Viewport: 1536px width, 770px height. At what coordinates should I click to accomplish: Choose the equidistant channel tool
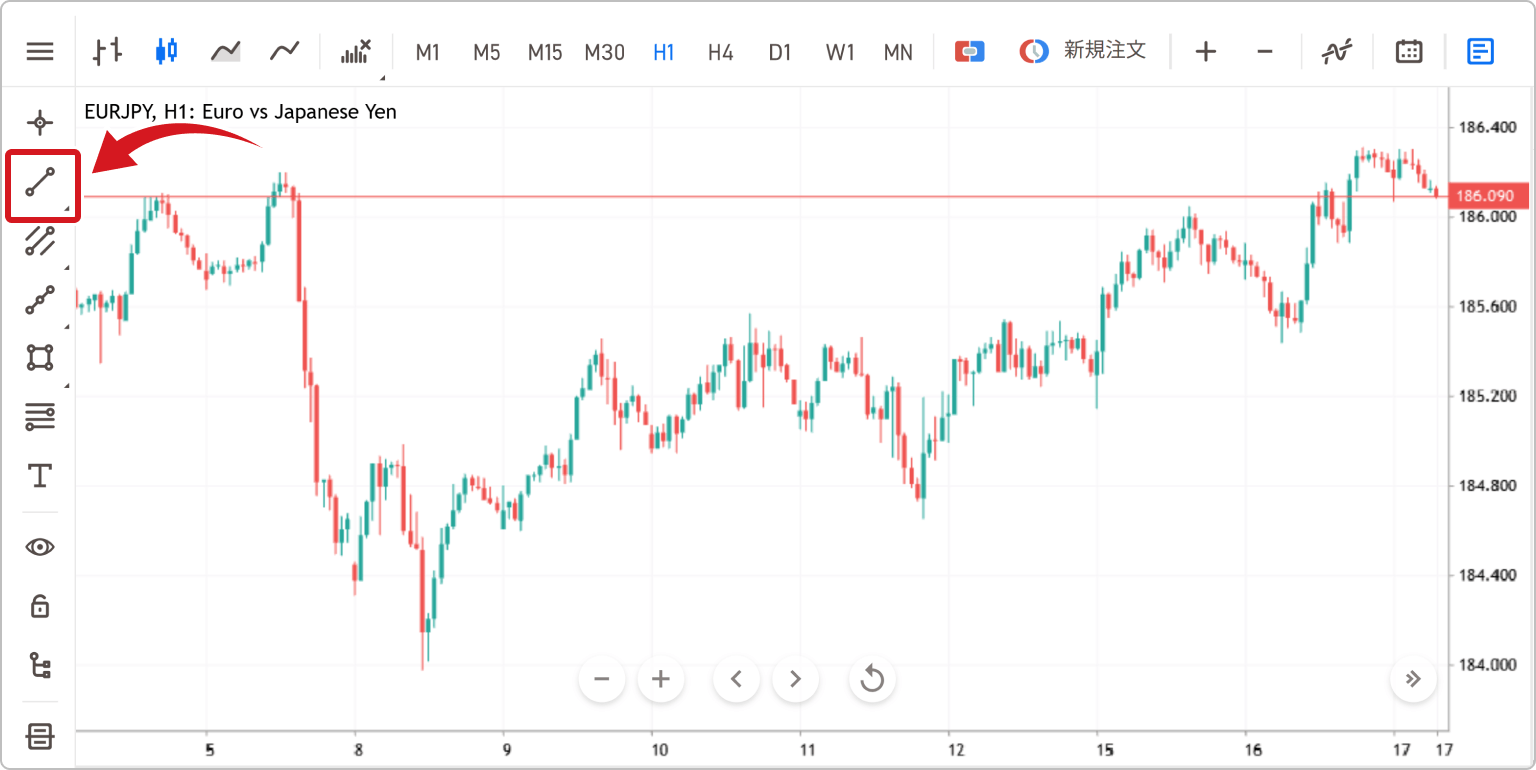coord(40,241)
